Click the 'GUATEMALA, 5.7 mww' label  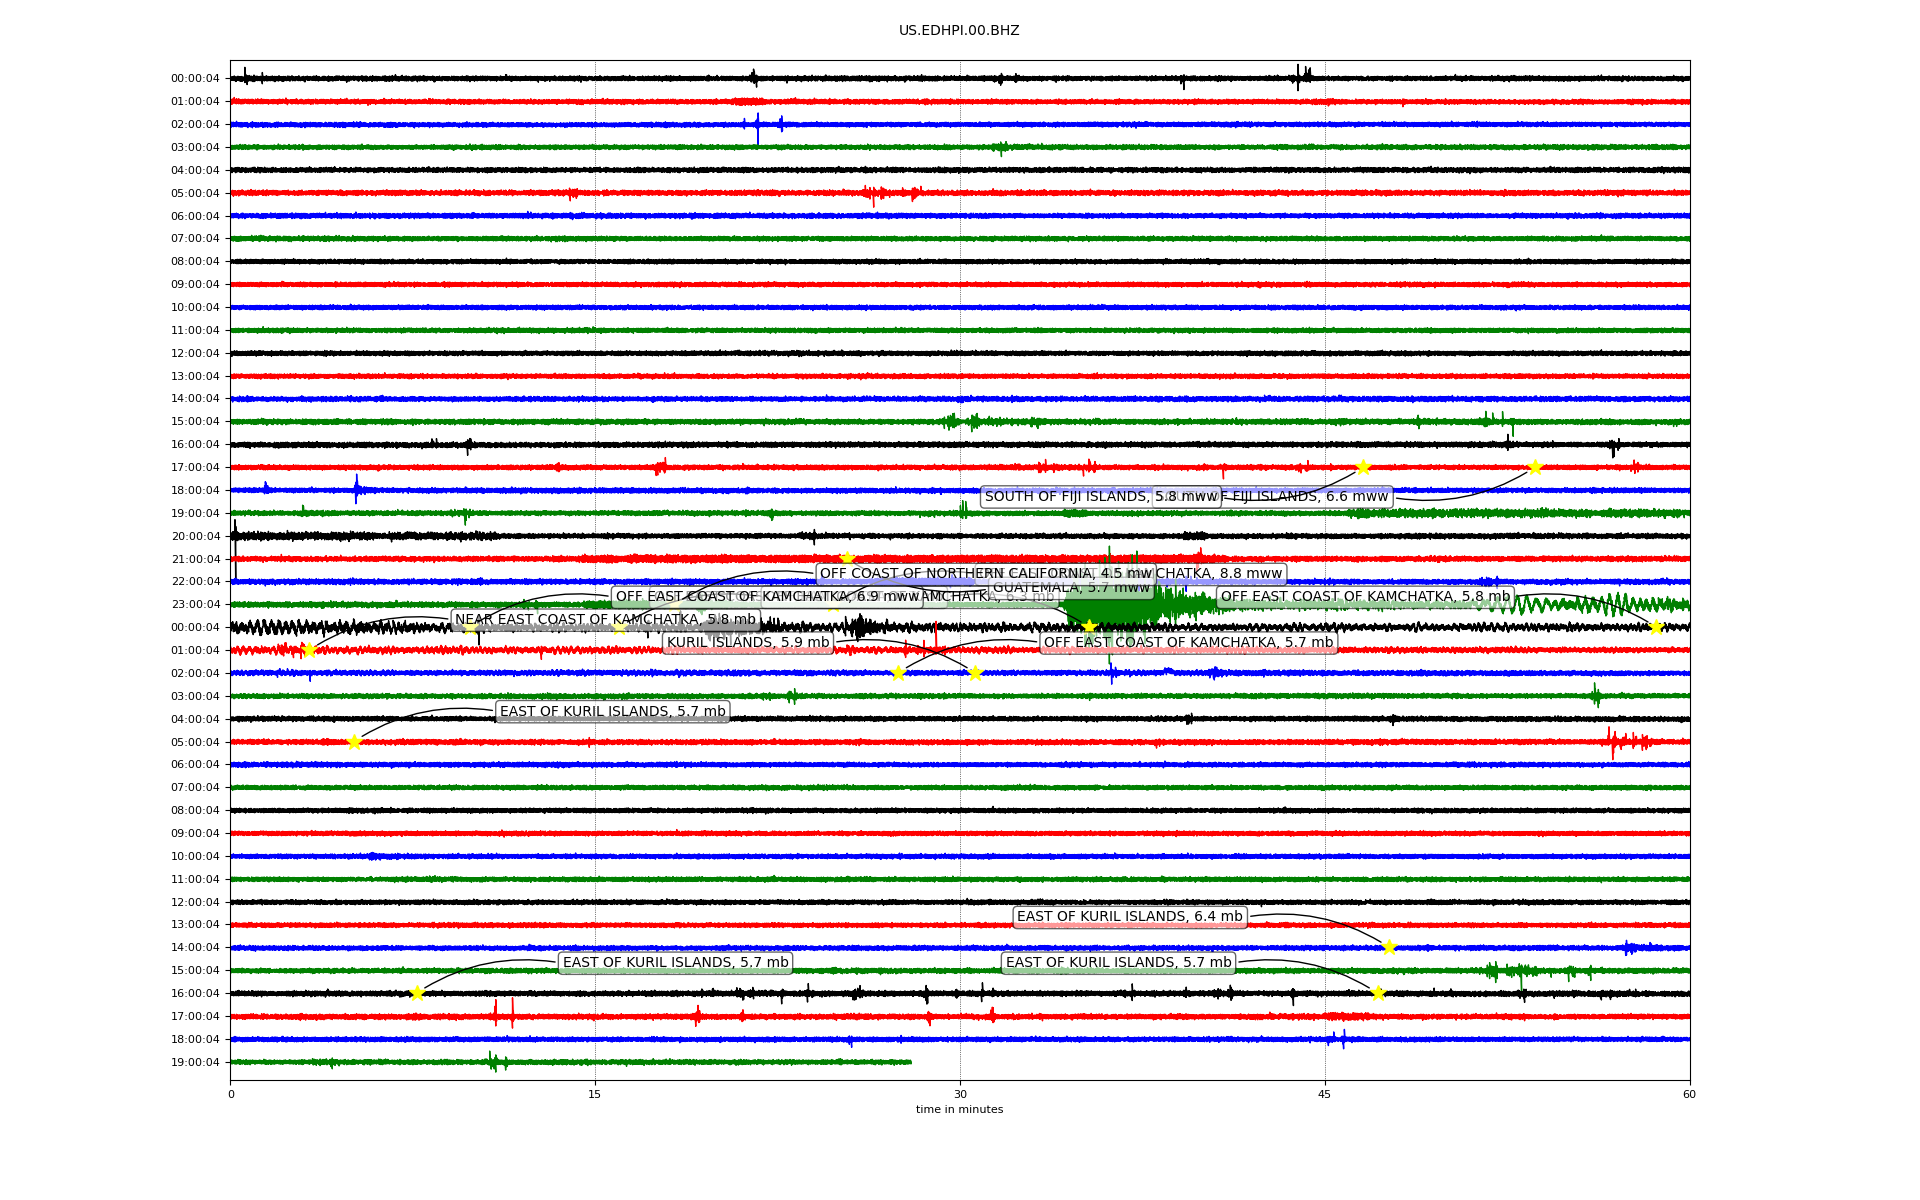pos(1071,588)
